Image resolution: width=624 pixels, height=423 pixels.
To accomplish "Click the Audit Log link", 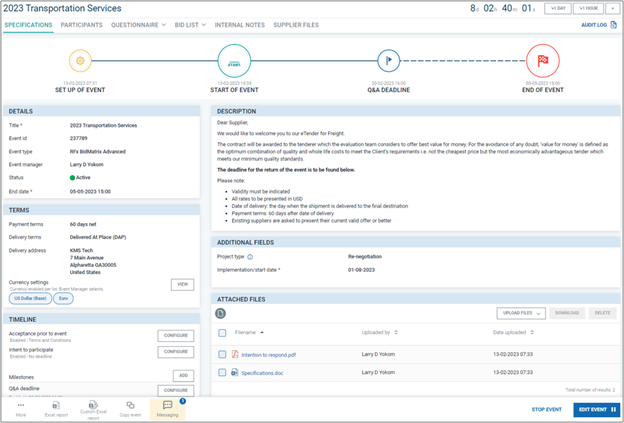I will coord(594,25).
